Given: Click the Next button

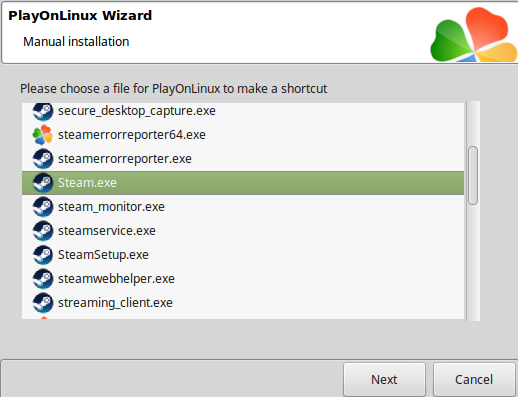Looking at the screenshot, I should point(384,380).
